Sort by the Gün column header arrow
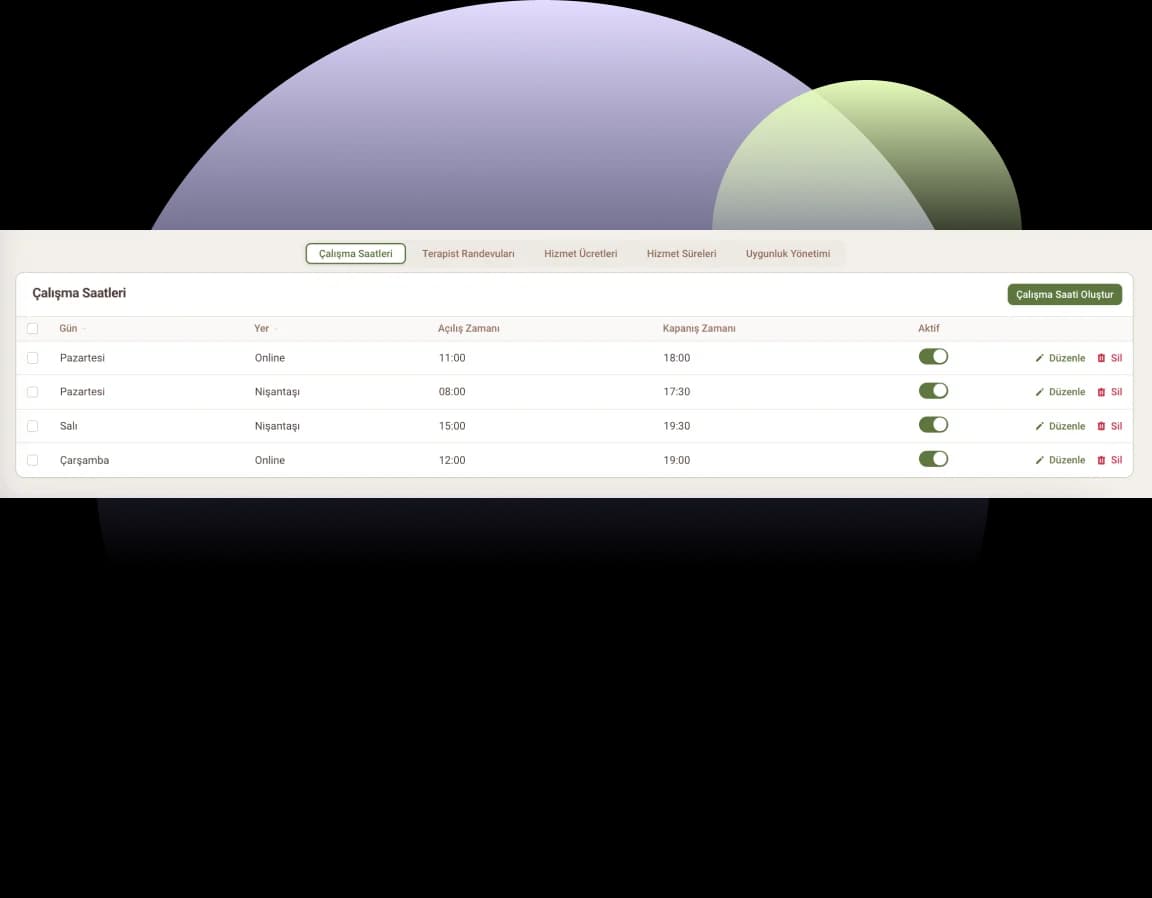 coord(84,329)
